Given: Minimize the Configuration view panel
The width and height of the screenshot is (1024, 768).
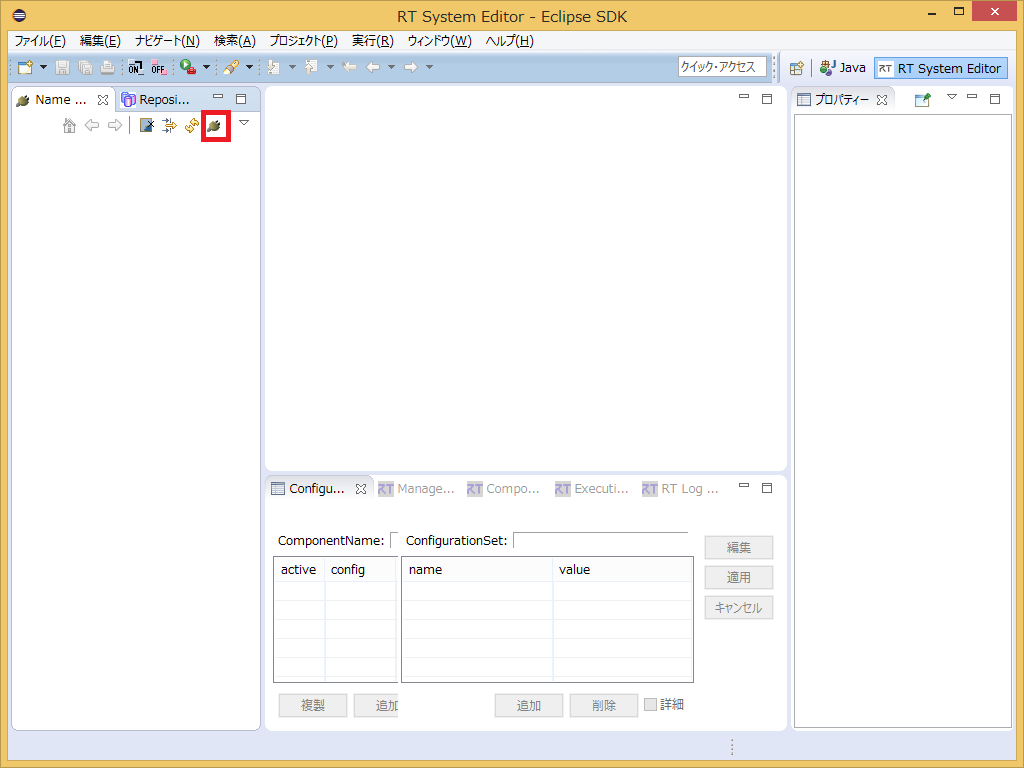Looking at the screenshot, I should point(744,486).
